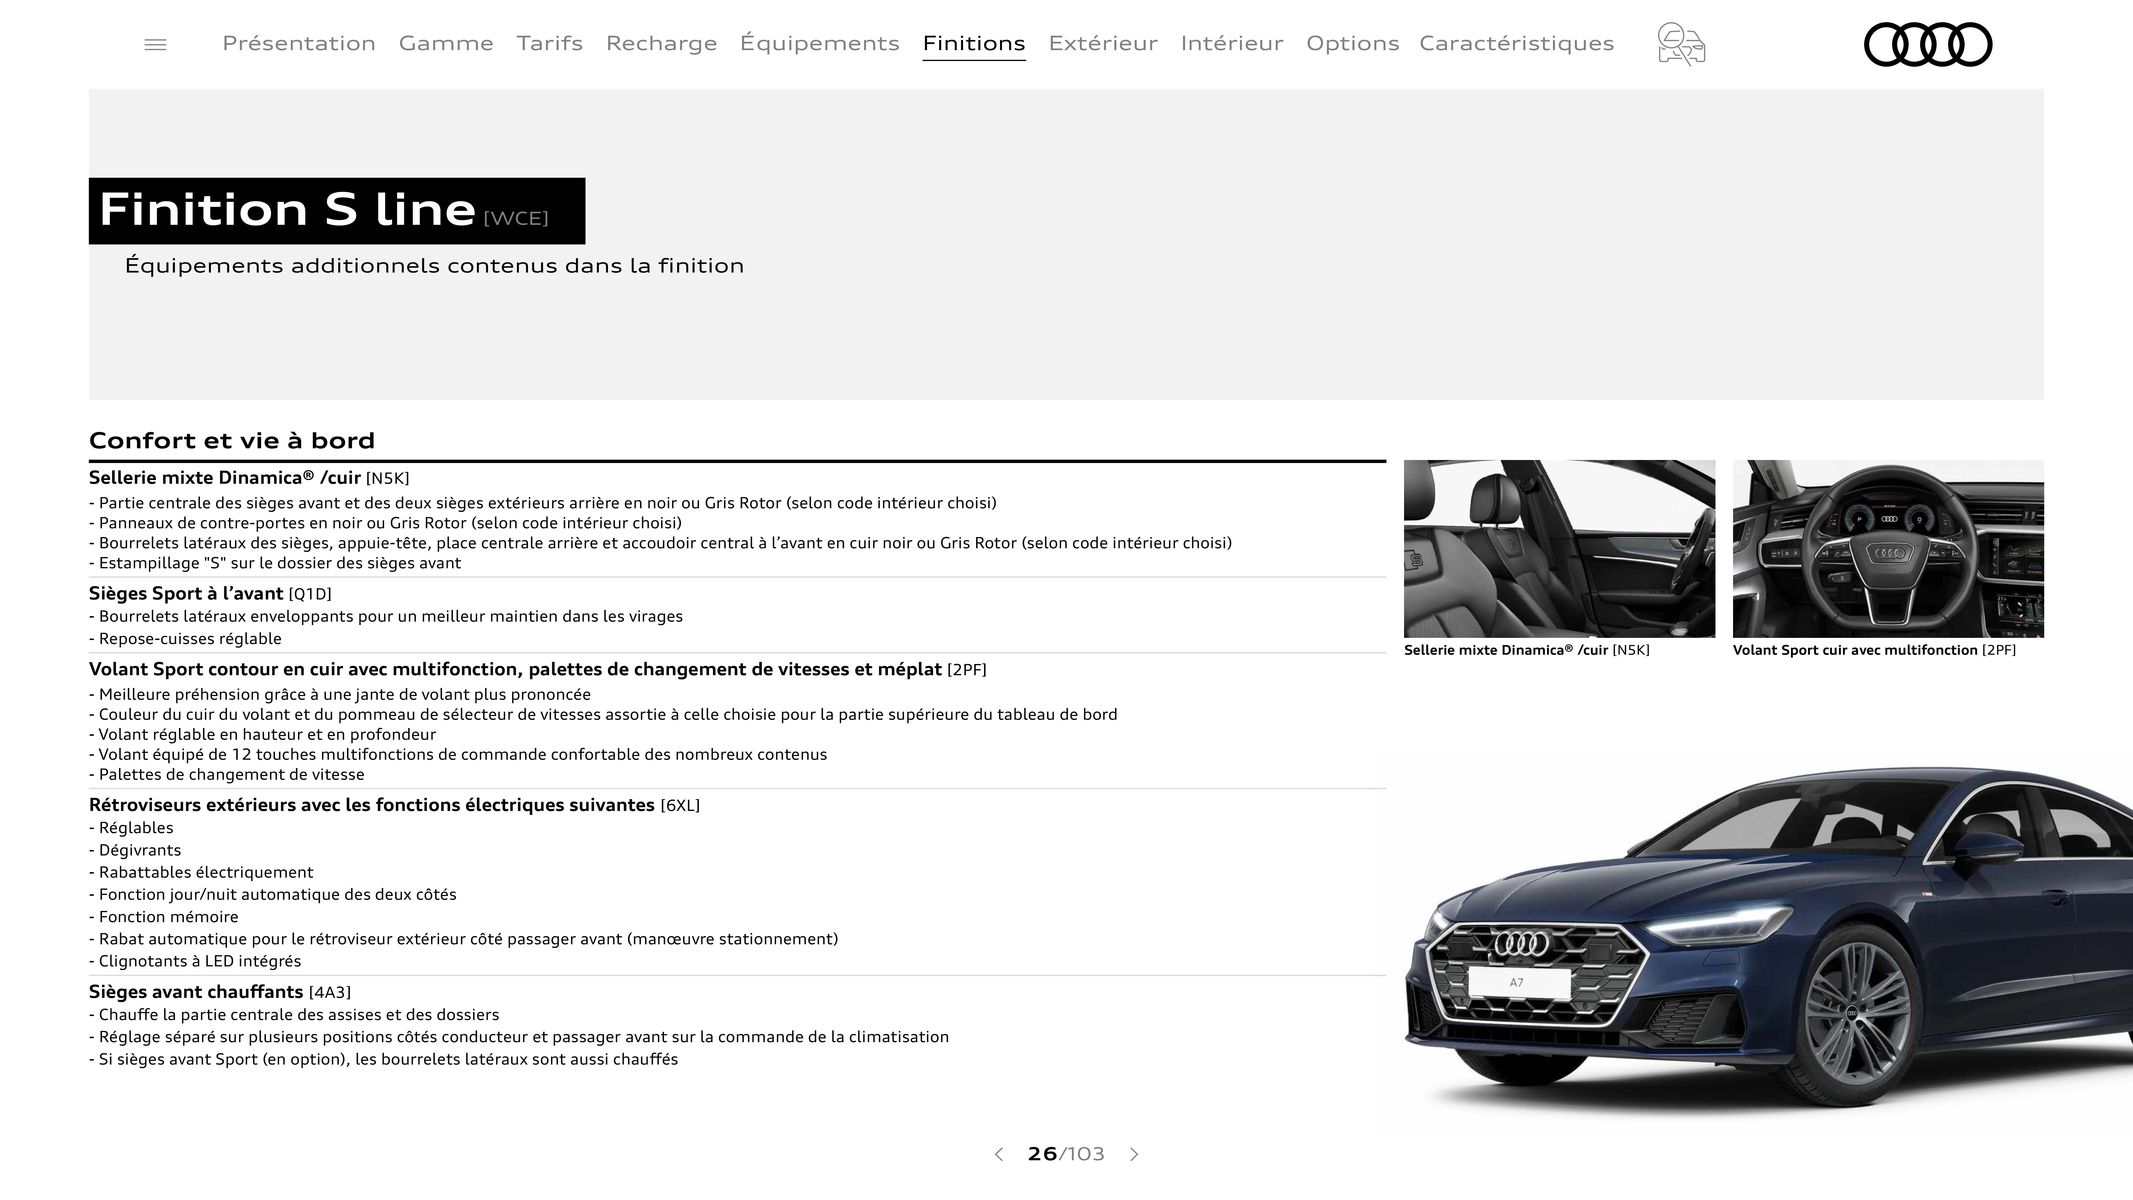Select the Finitions tab
The width and height of the screenshot is (2133, 1200).
click(974, 43)
